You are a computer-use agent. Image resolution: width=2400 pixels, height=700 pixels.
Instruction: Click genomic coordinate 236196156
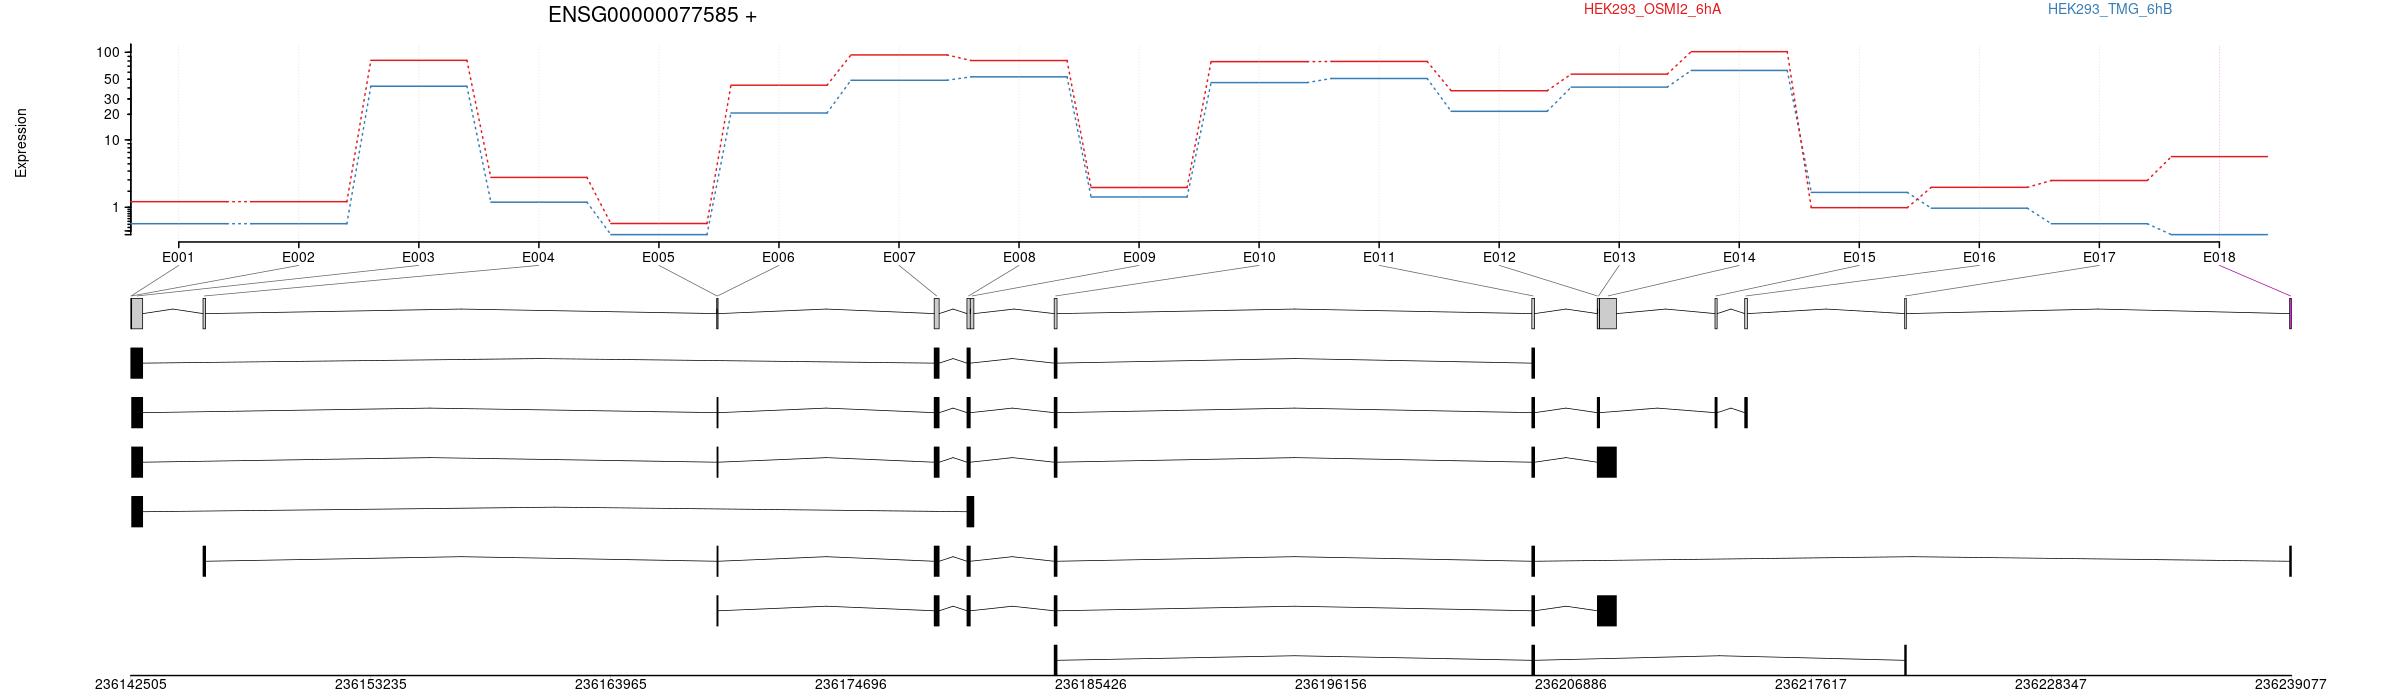(1331, 685)
